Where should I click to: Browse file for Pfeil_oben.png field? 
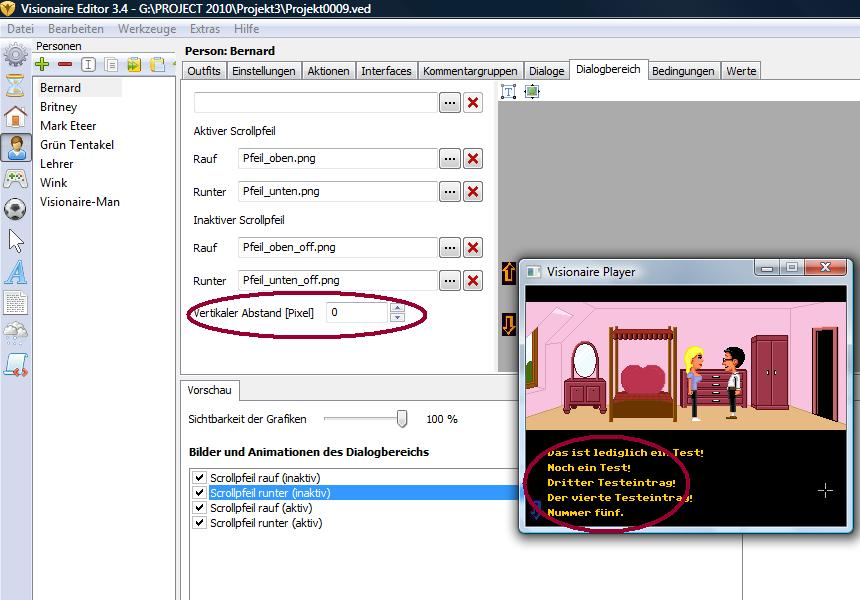click(x=450, y=159)
